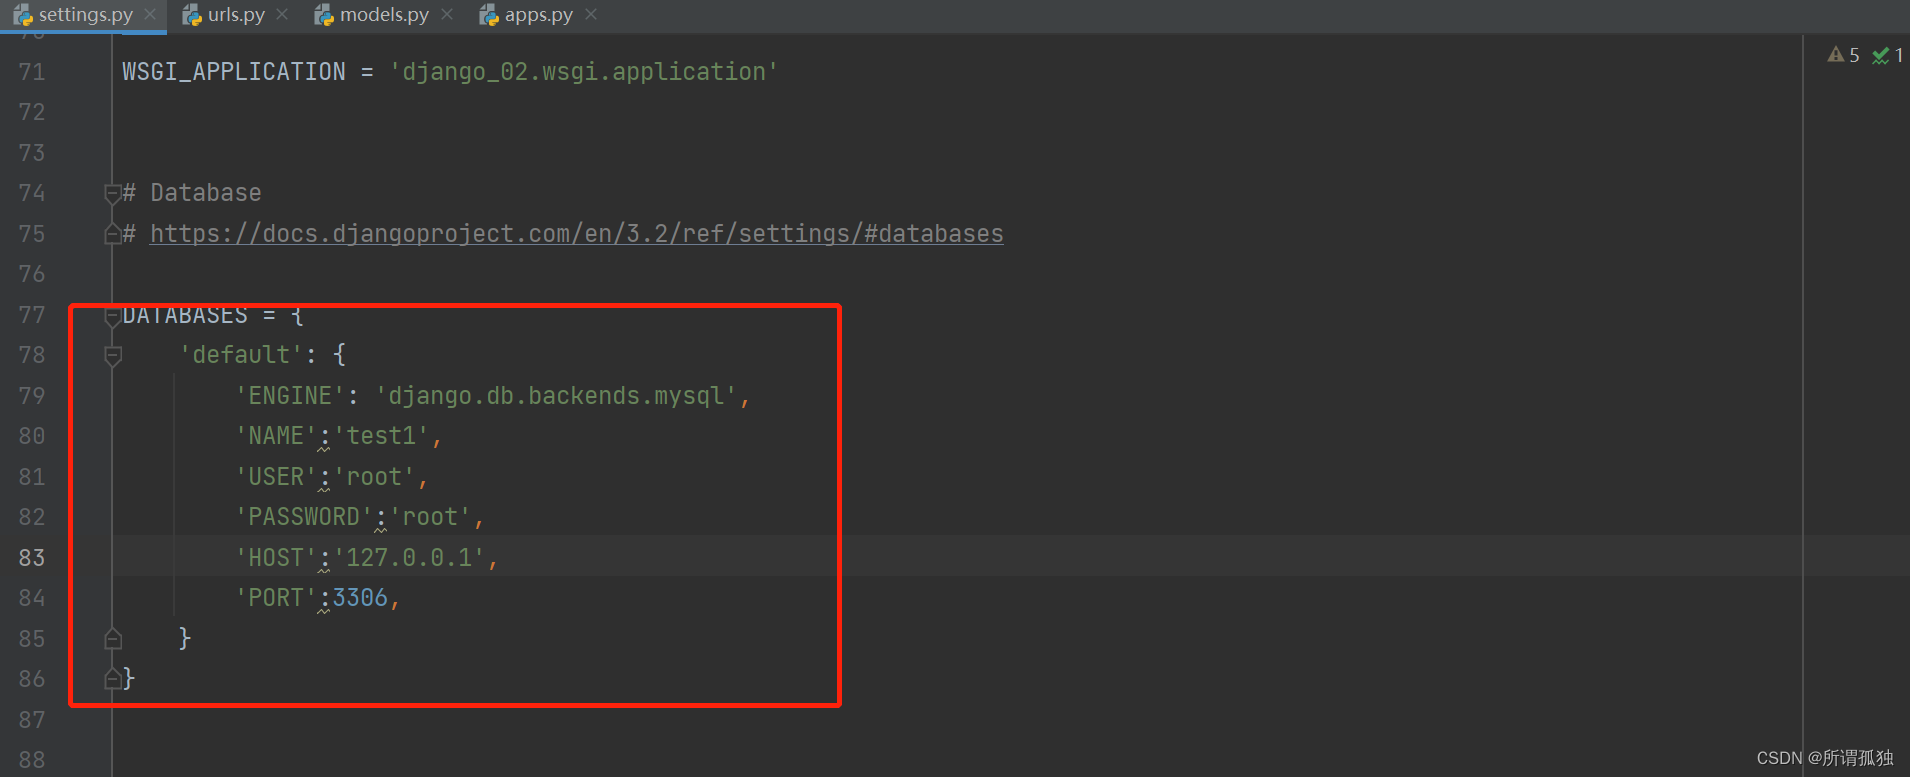Collapse the 'default' dict at line 78
This screenshot has height=777, width=1910.
pyautogui.click(x=113, y=355)
